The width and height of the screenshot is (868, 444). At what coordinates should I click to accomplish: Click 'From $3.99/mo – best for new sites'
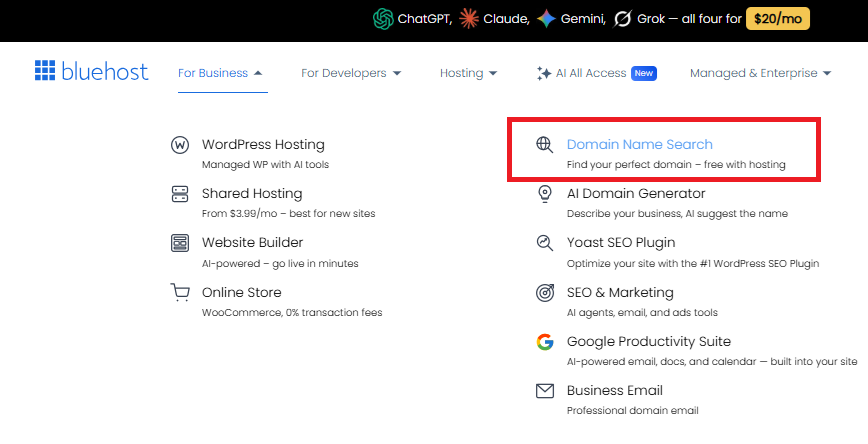click(288, 214)
